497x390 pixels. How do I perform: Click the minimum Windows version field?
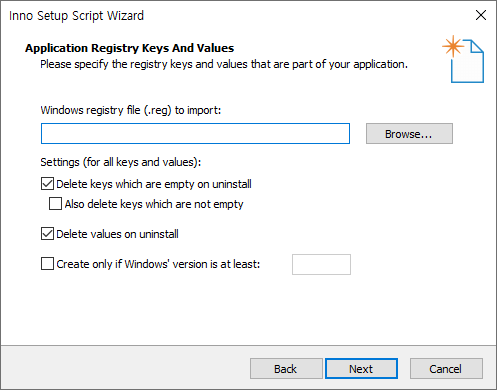321,265
